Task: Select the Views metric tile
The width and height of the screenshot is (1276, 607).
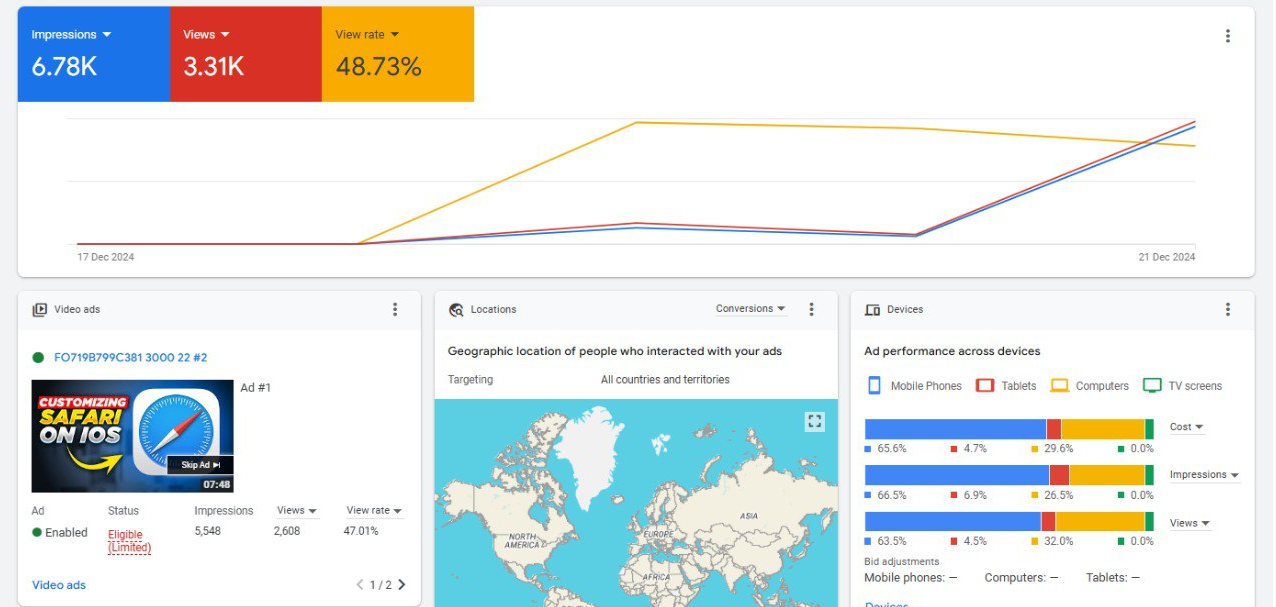Action: [246, 54]
